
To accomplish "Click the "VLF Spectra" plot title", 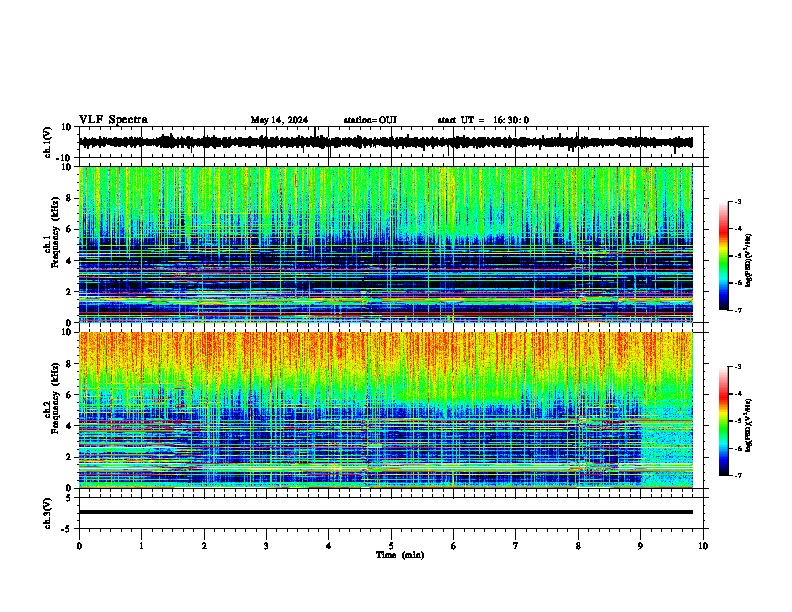I will 113,120.
